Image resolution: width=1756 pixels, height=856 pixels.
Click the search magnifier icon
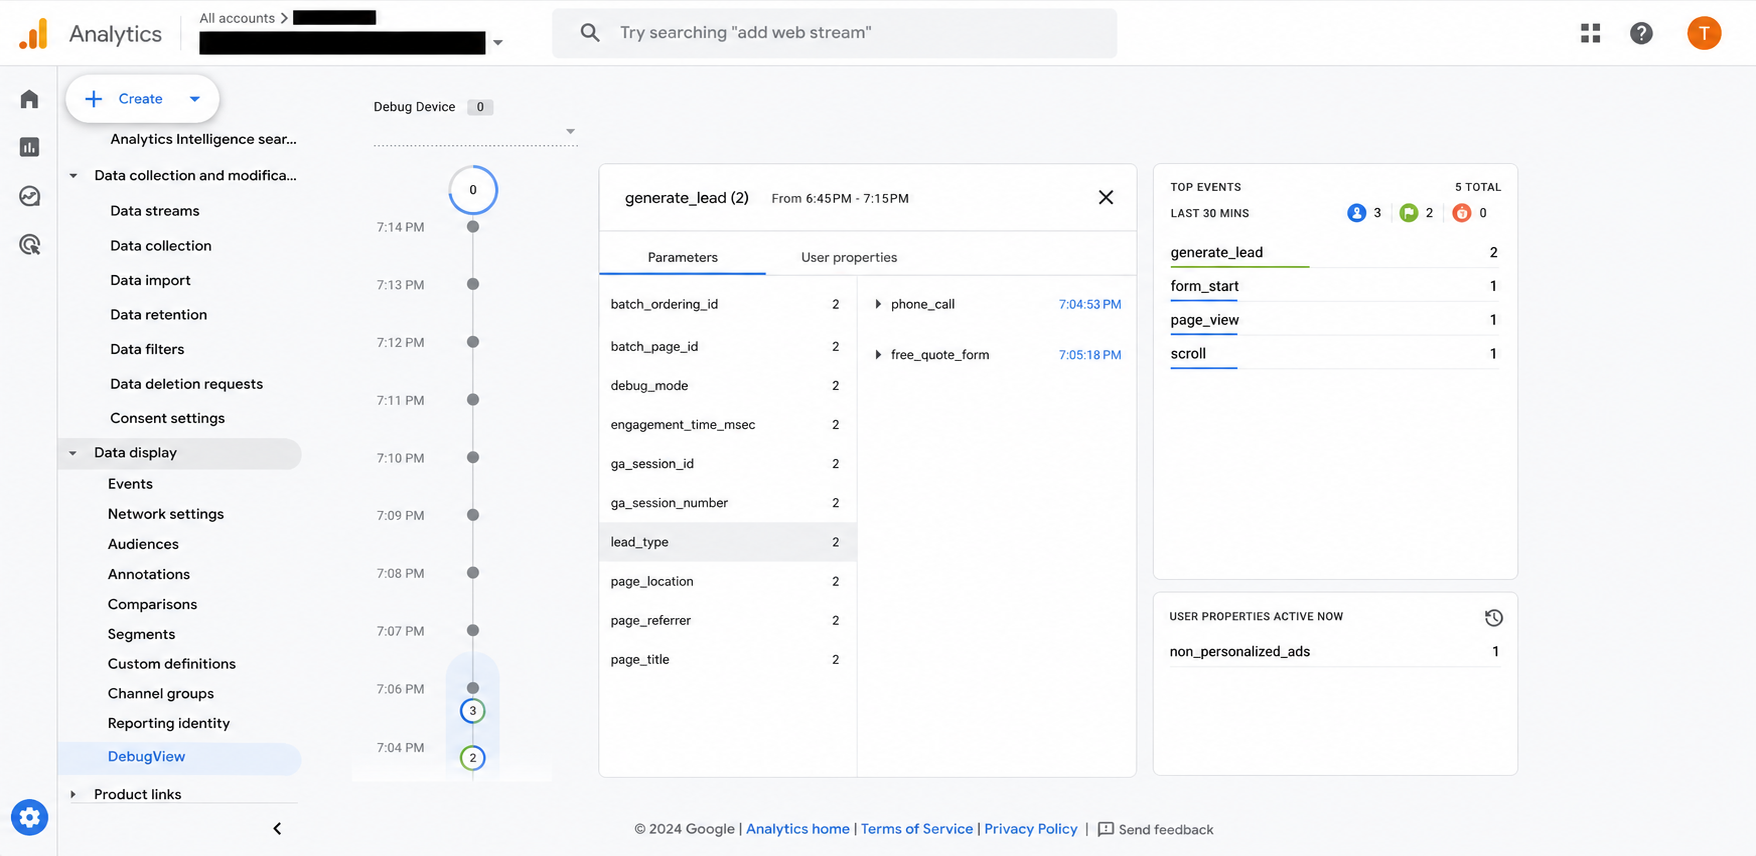coord(590,33)
